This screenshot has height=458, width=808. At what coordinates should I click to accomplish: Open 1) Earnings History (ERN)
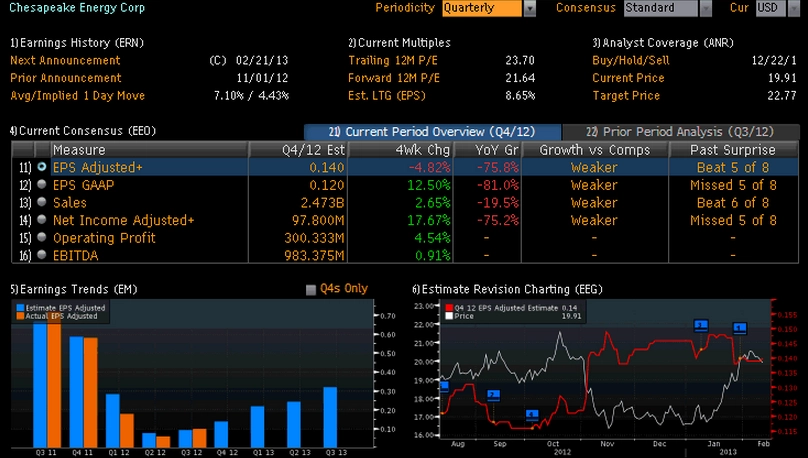(77, 43)
